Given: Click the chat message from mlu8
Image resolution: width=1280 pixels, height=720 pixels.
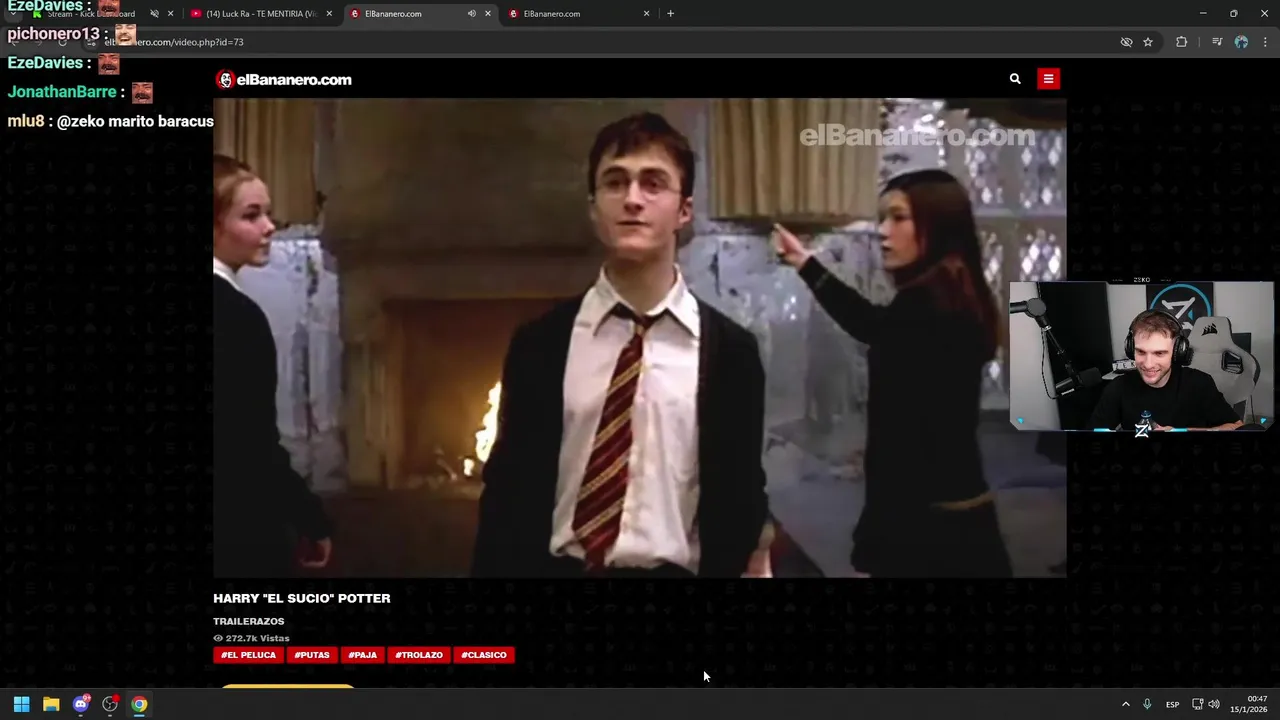Looking at the screenshot, I should pos(111,121).
